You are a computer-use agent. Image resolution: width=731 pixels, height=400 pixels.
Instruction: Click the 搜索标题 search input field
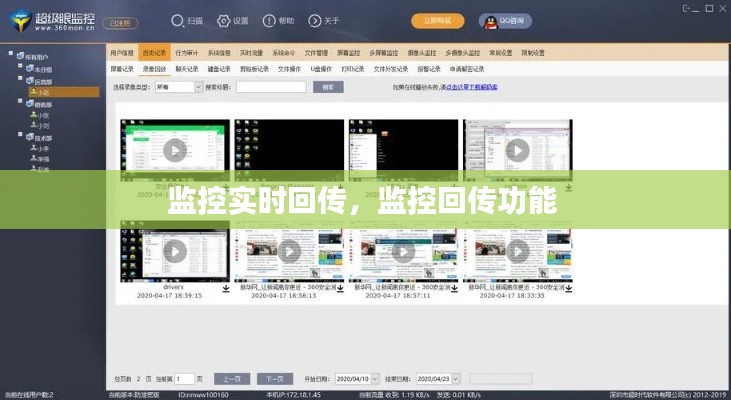pos(270,87)
